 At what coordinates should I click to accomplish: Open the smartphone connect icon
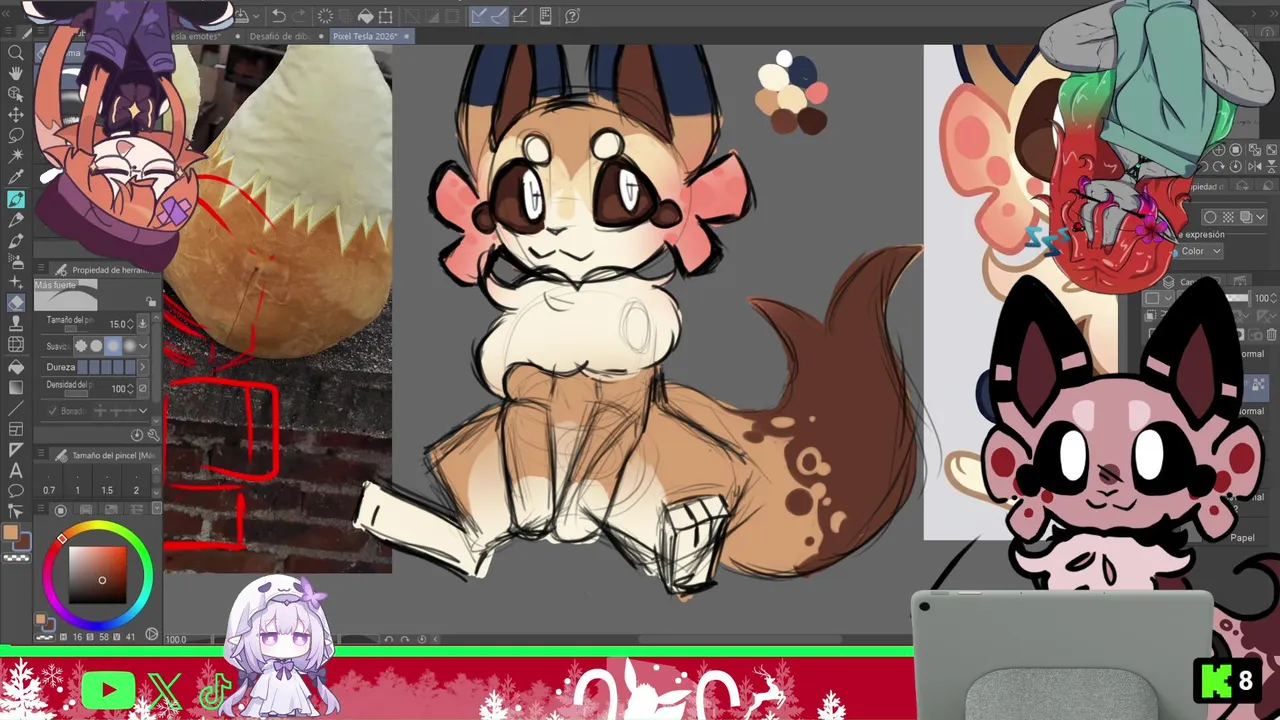(x=545, y=16)
